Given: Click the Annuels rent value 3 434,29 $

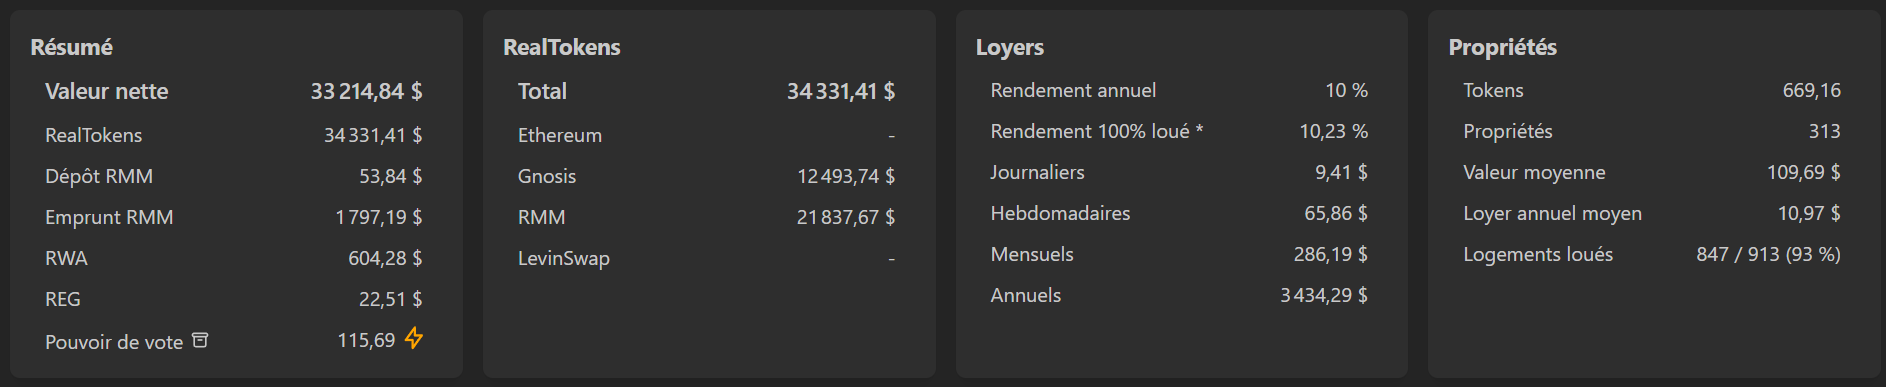Looking at the screenshot, I should pos(1324,295).
